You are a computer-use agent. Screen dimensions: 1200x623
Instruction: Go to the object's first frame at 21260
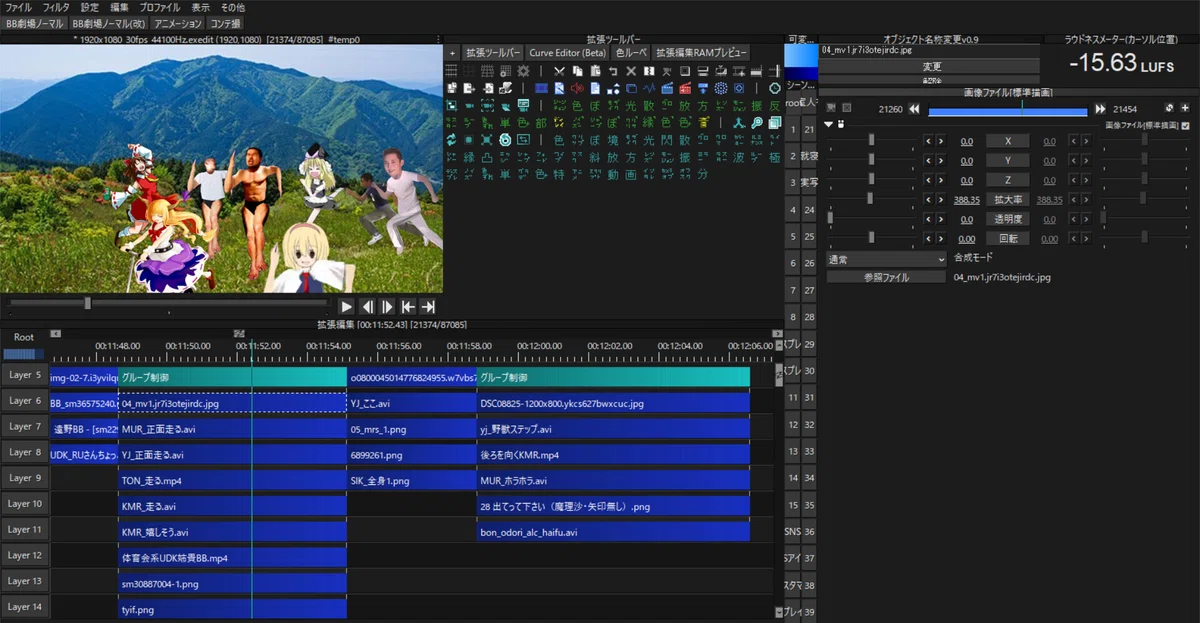point(913,108)
